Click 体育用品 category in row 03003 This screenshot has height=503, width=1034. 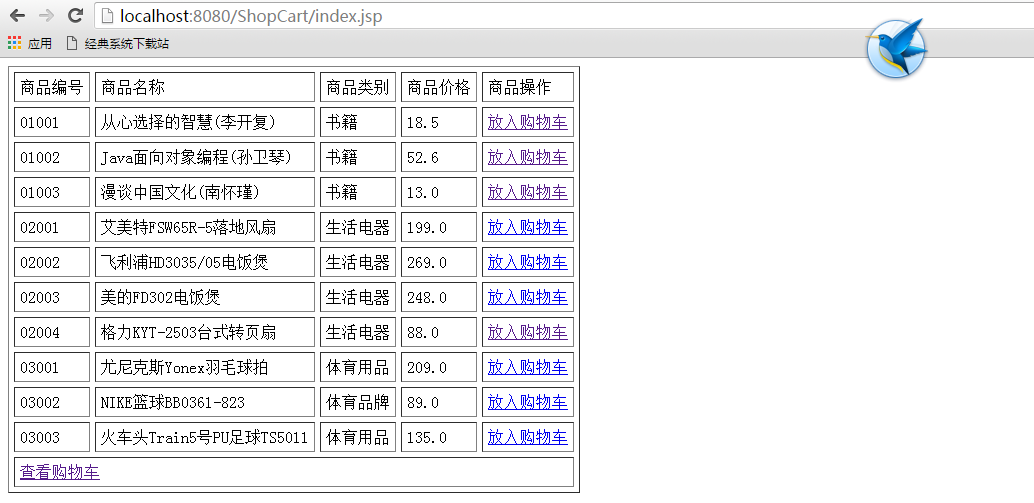(x=358, y=436)
